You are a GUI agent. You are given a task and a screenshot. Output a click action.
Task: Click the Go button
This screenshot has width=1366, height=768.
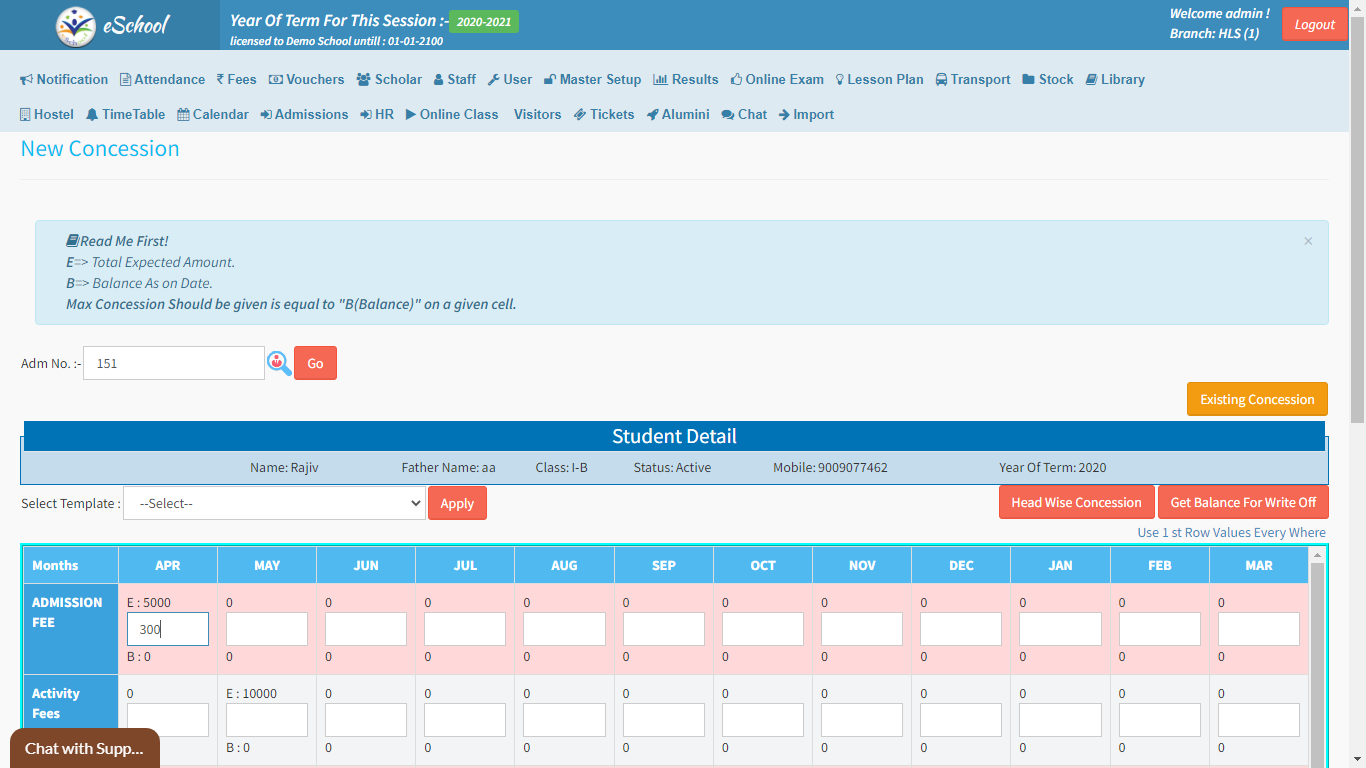click(315, 363)
